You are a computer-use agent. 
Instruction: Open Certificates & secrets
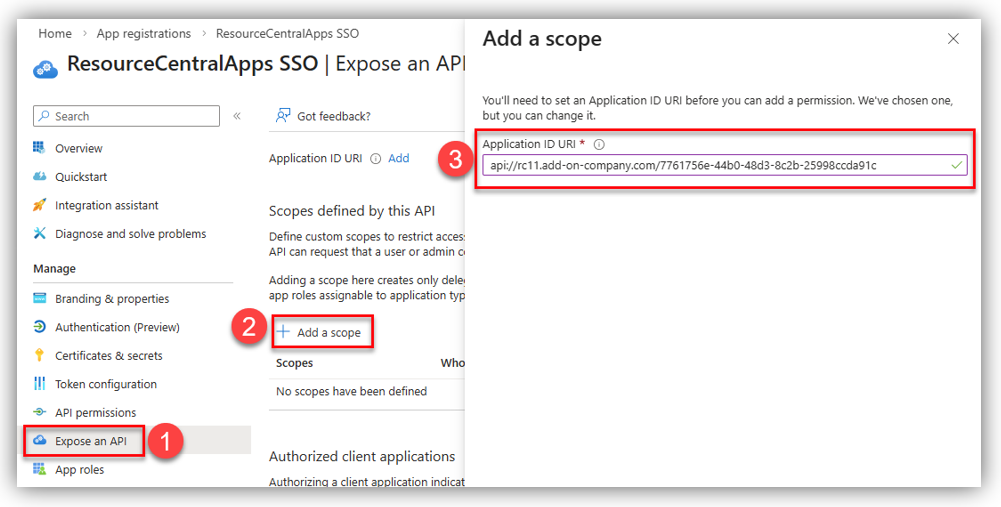coord(109,356)
